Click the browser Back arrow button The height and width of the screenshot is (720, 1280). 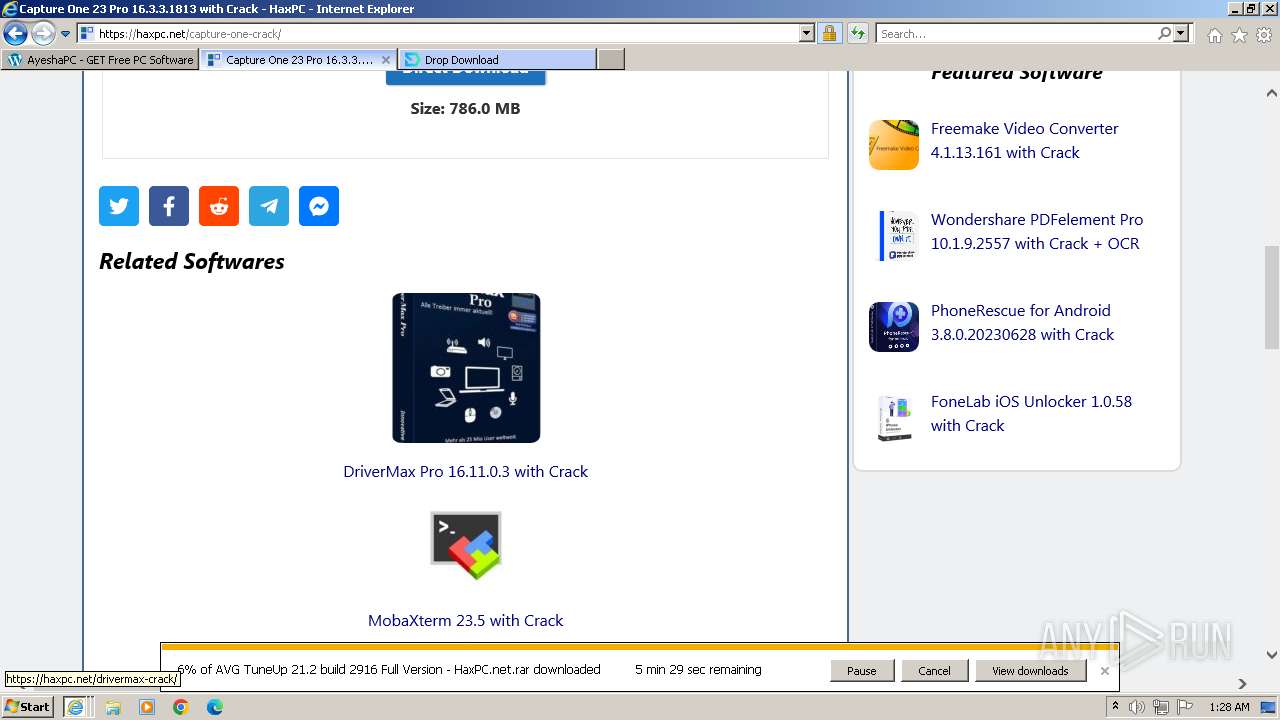(16, 34)
